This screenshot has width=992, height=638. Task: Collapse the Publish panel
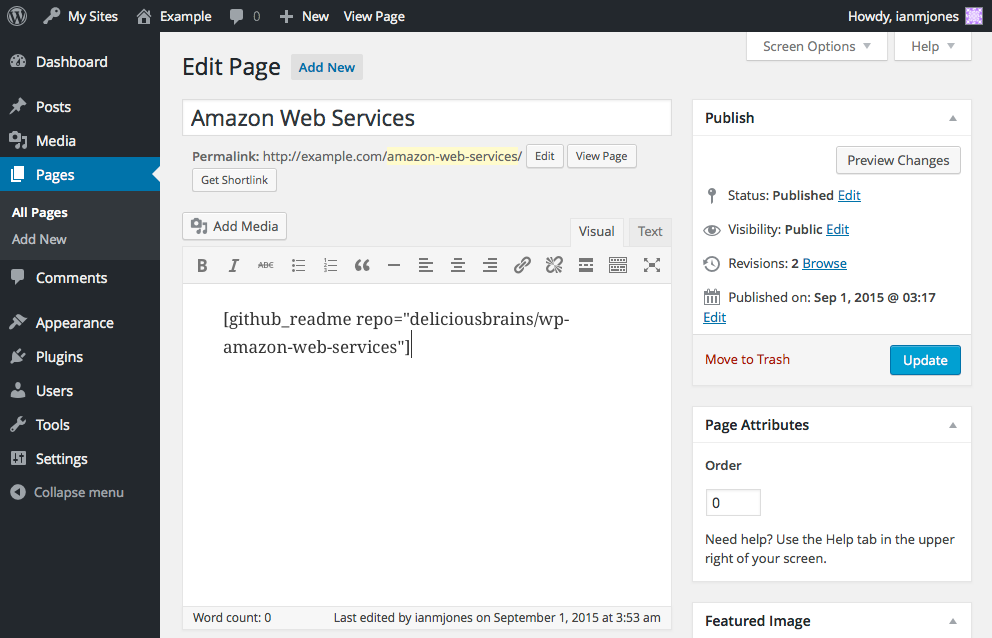tap(953, 118)
